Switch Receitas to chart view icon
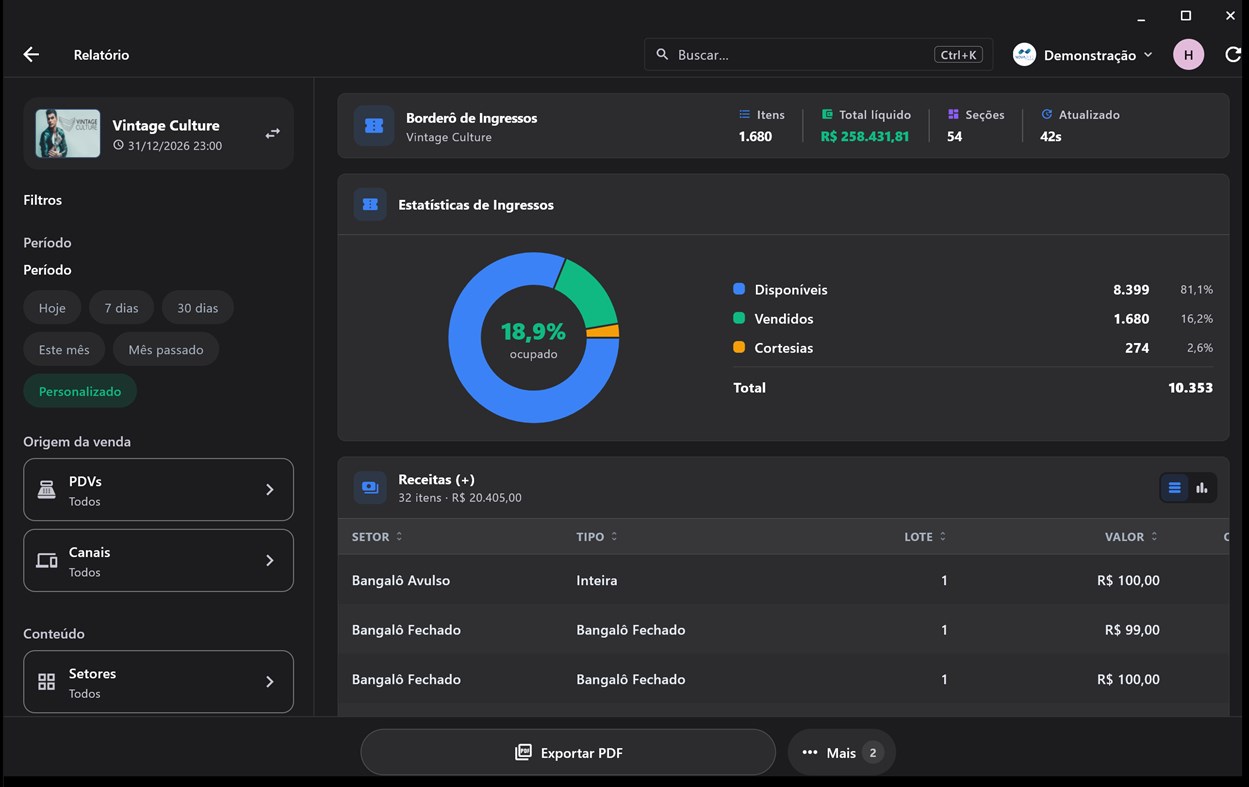This screenshot has width=1249, height=787. (x=1202, y=488)
